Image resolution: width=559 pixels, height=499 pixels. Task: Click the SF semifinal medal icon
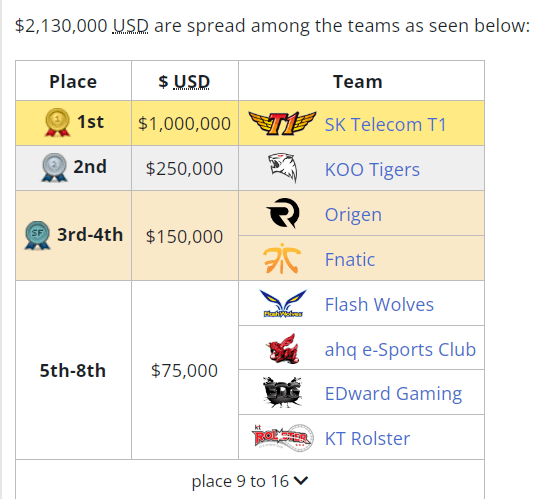point(37,235)
